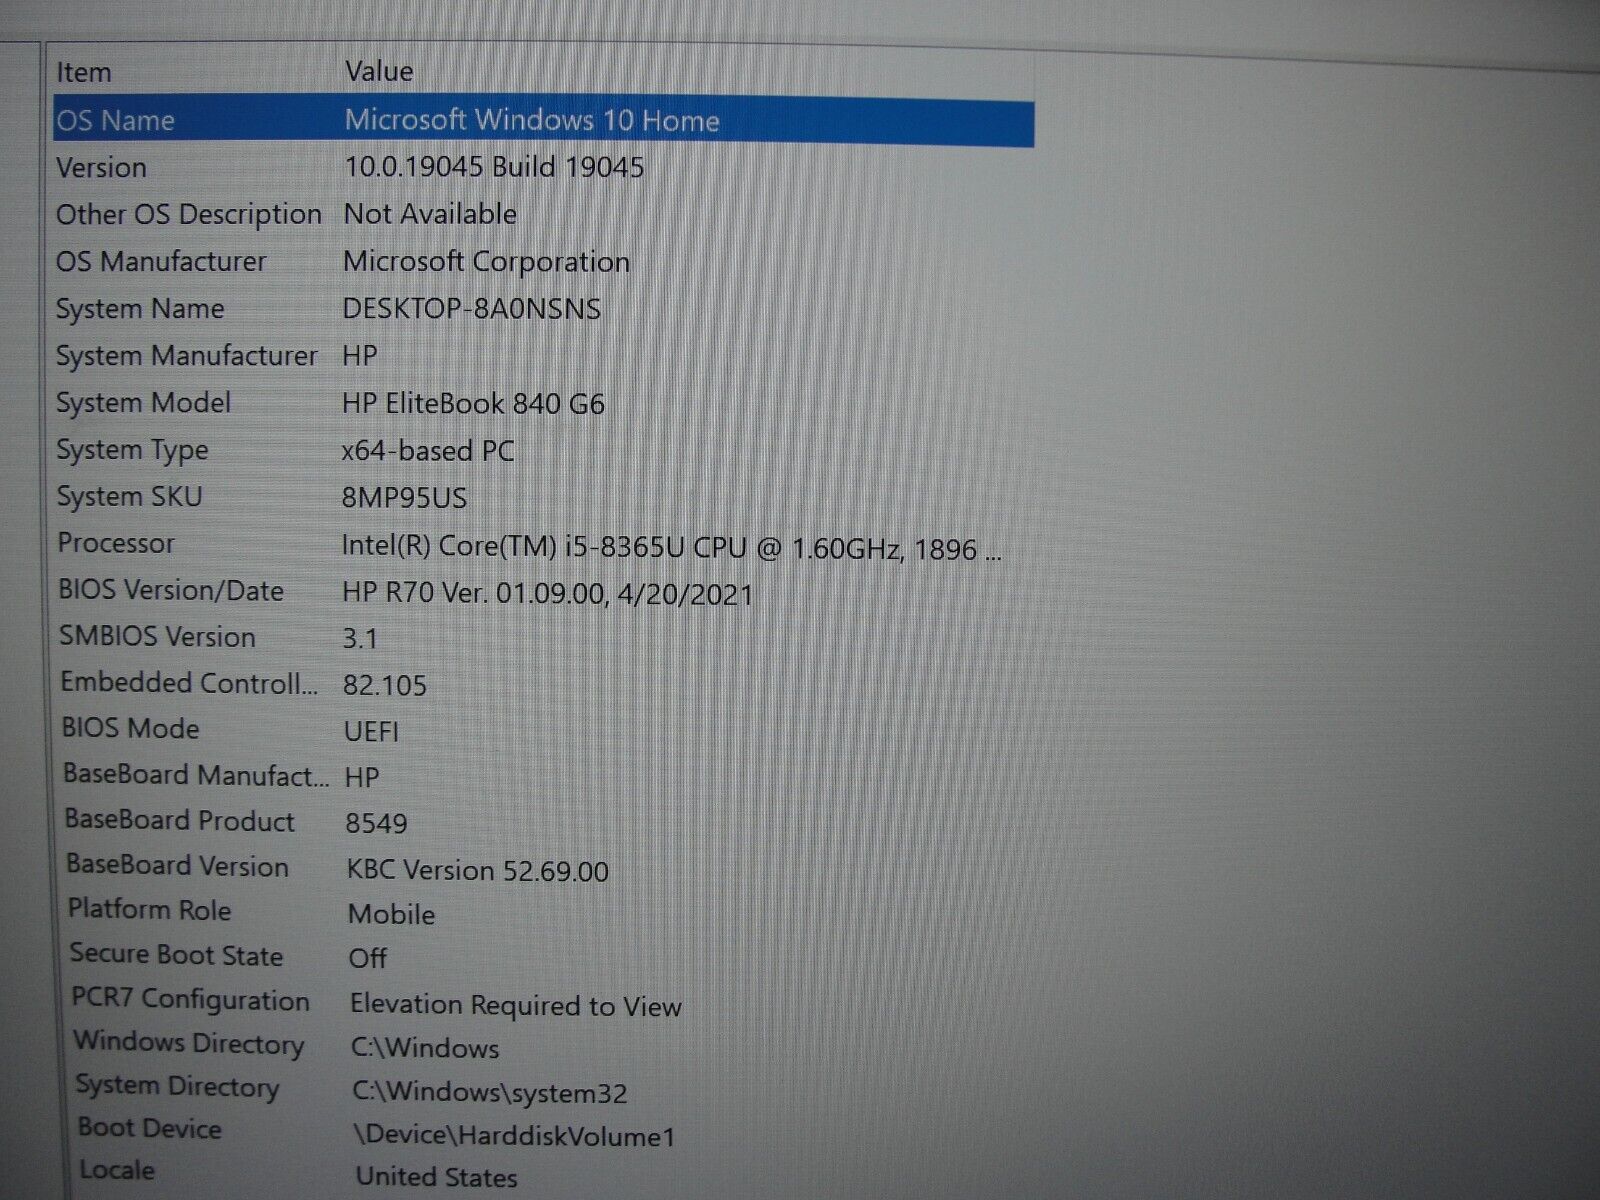
Task: Select the Processor row label
Action: [116, 543]
